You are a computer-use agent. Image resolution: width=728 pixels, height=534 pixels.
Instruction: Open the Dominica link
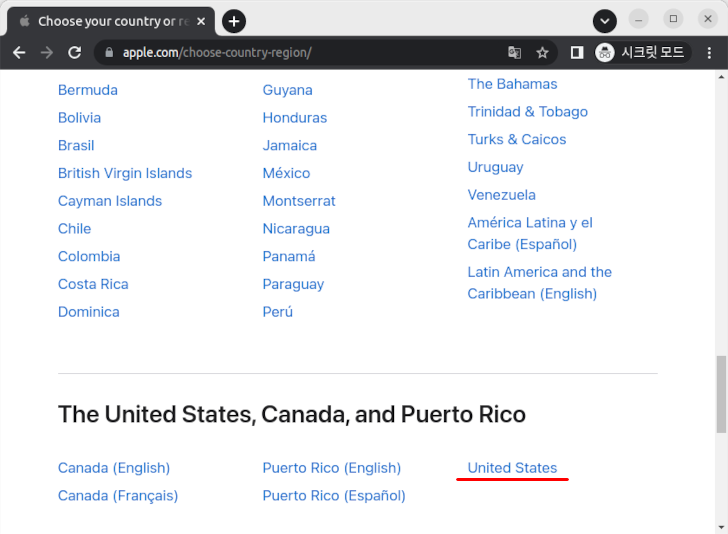click(89, 312)
